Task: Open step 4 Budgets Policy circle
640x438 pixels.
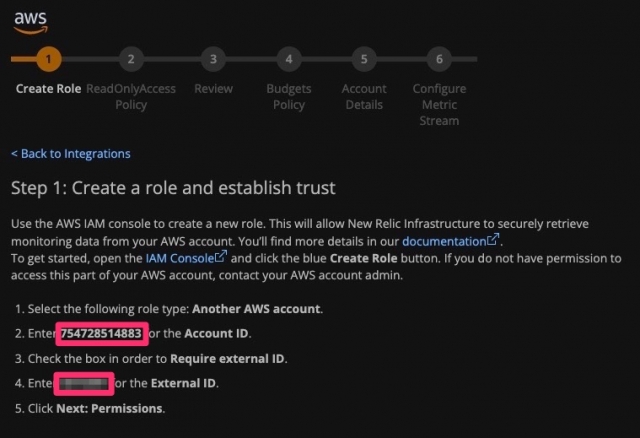Action: coord(289,59)
